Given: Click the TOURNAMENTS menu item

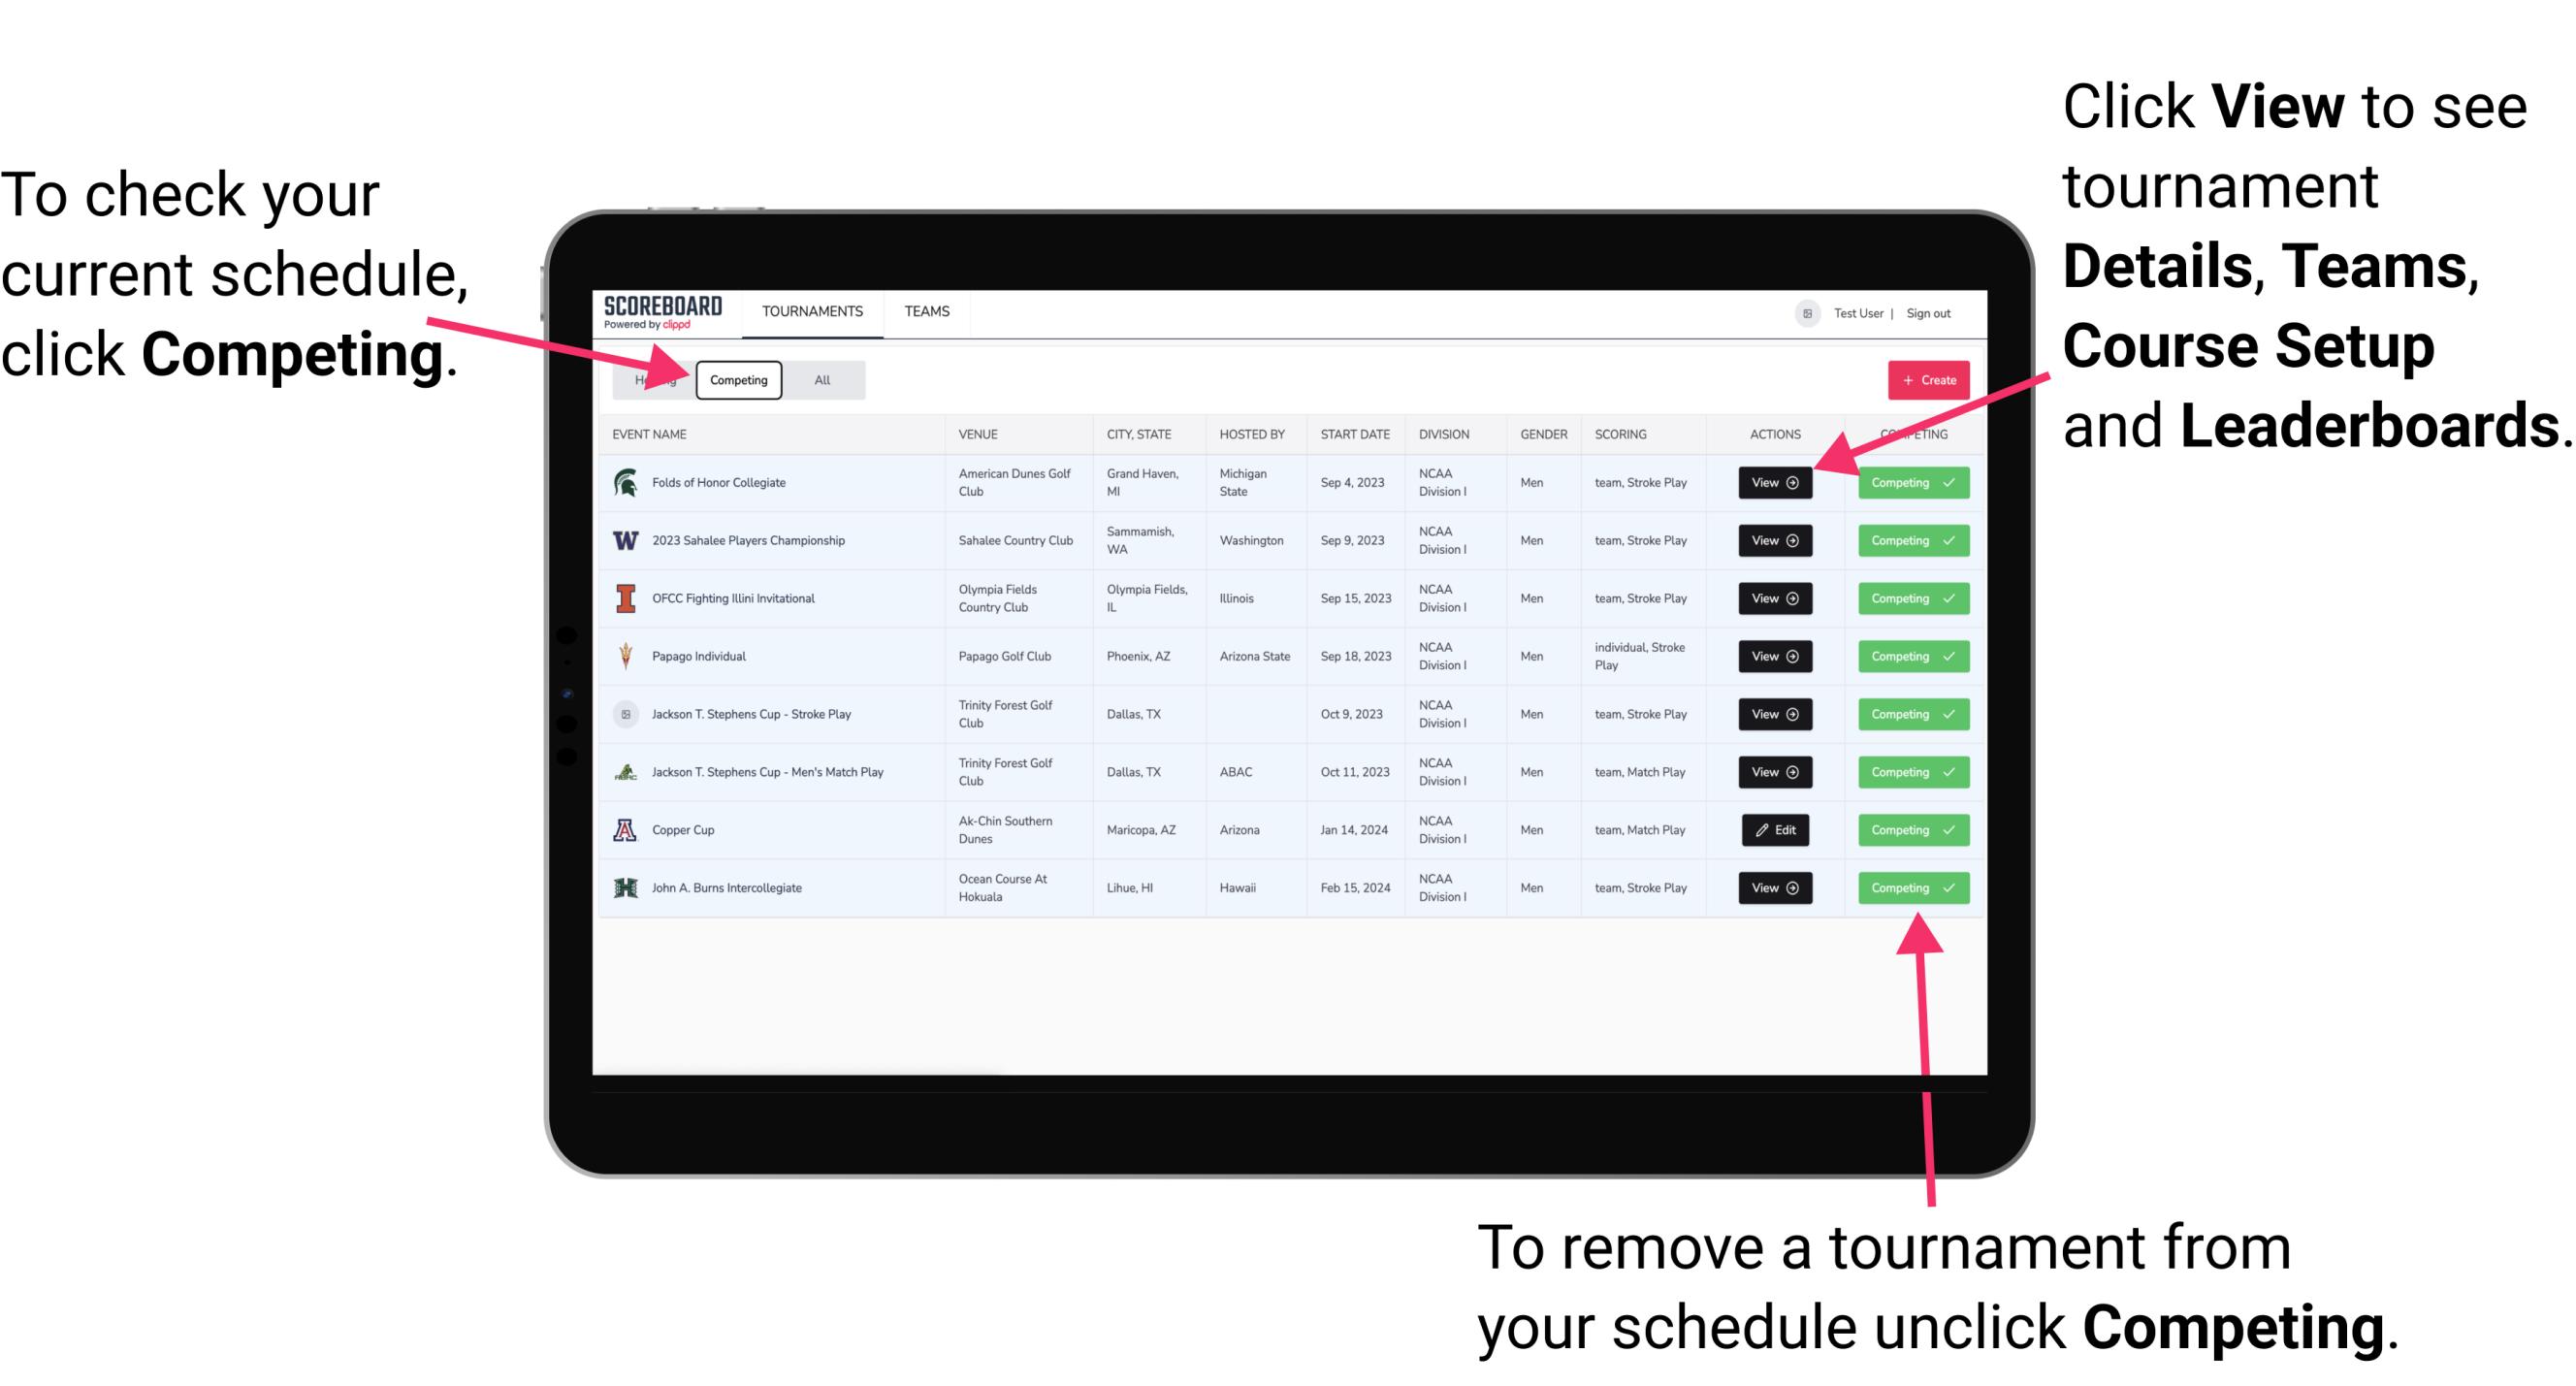Looking at the screenshot, I should [x=812, y=312].
